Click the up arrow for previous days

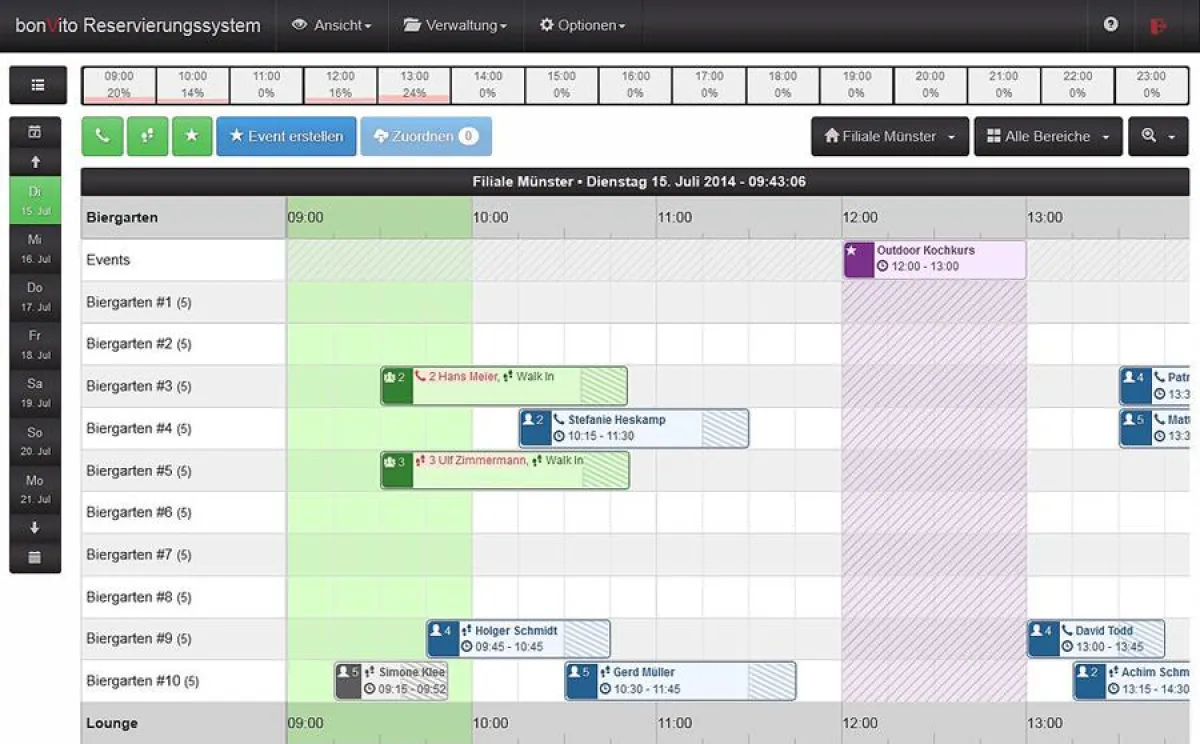35,160
